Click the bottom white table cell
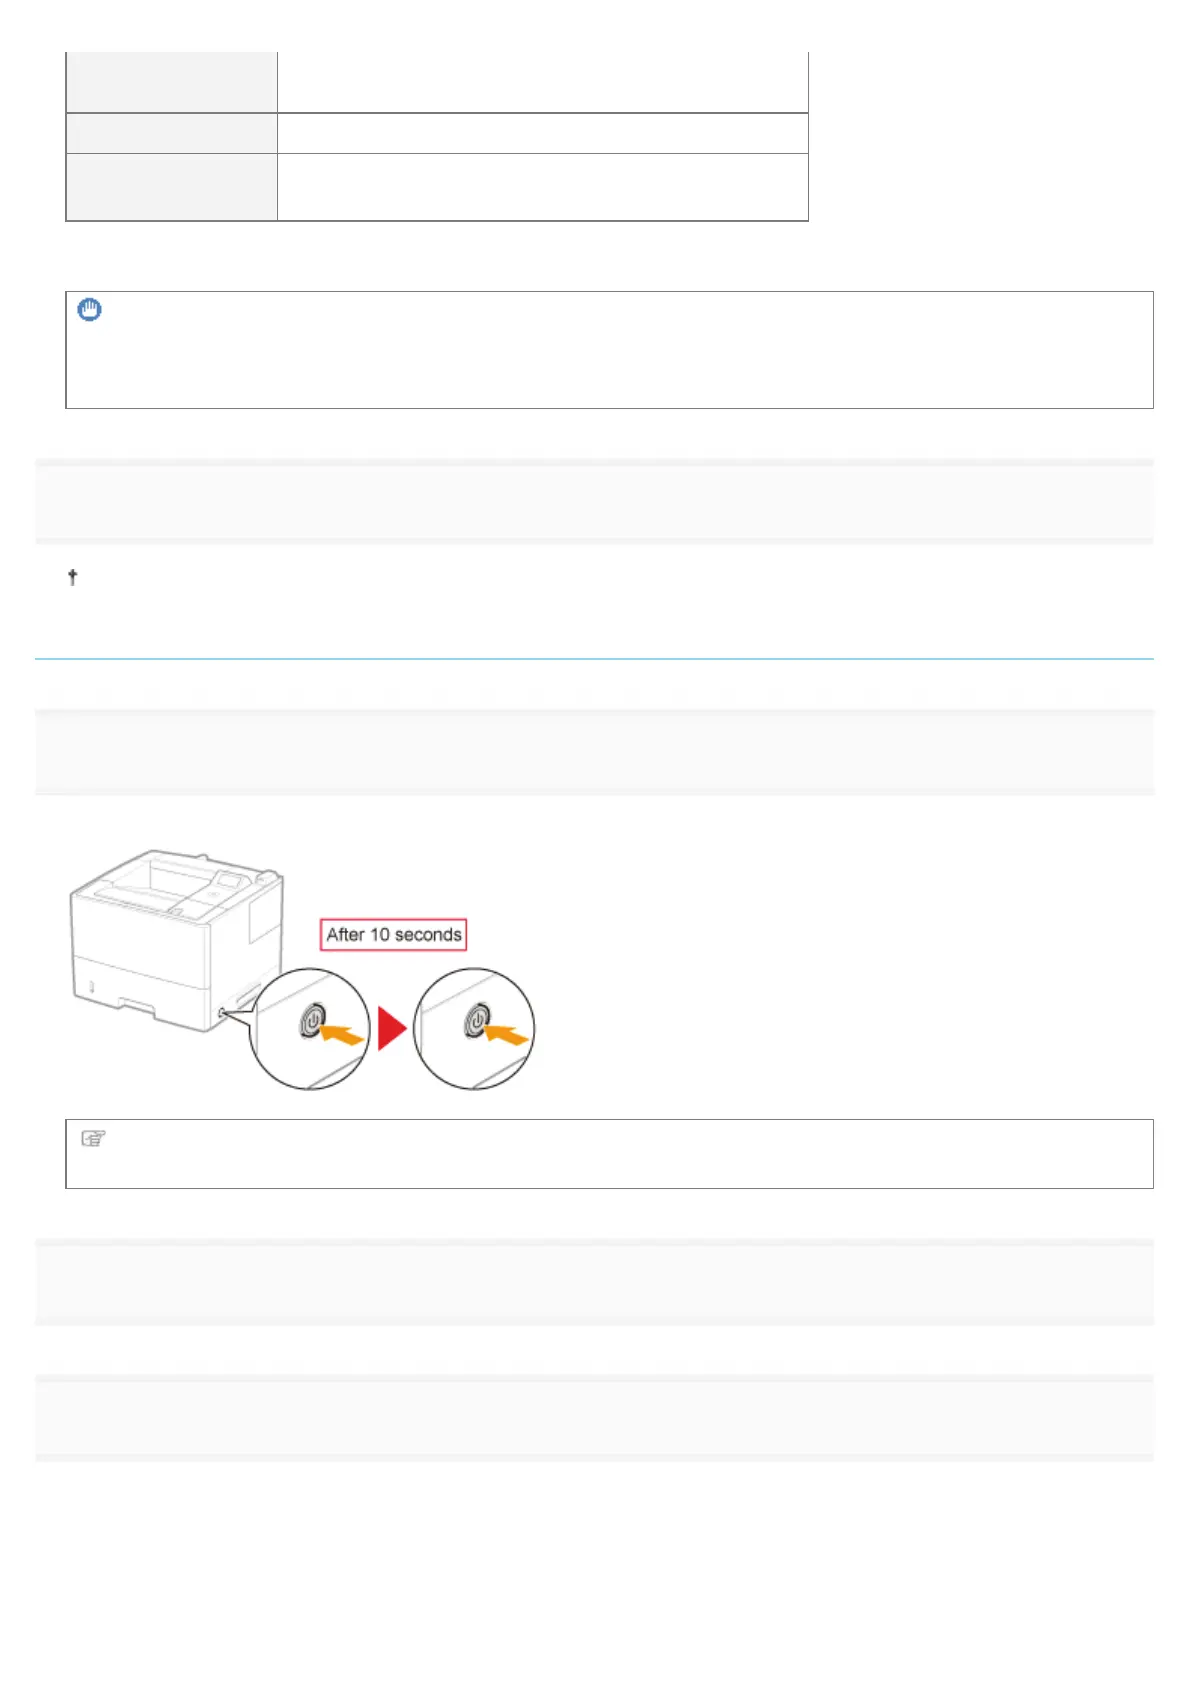1190x1684 pixels. tap(542, 187)
